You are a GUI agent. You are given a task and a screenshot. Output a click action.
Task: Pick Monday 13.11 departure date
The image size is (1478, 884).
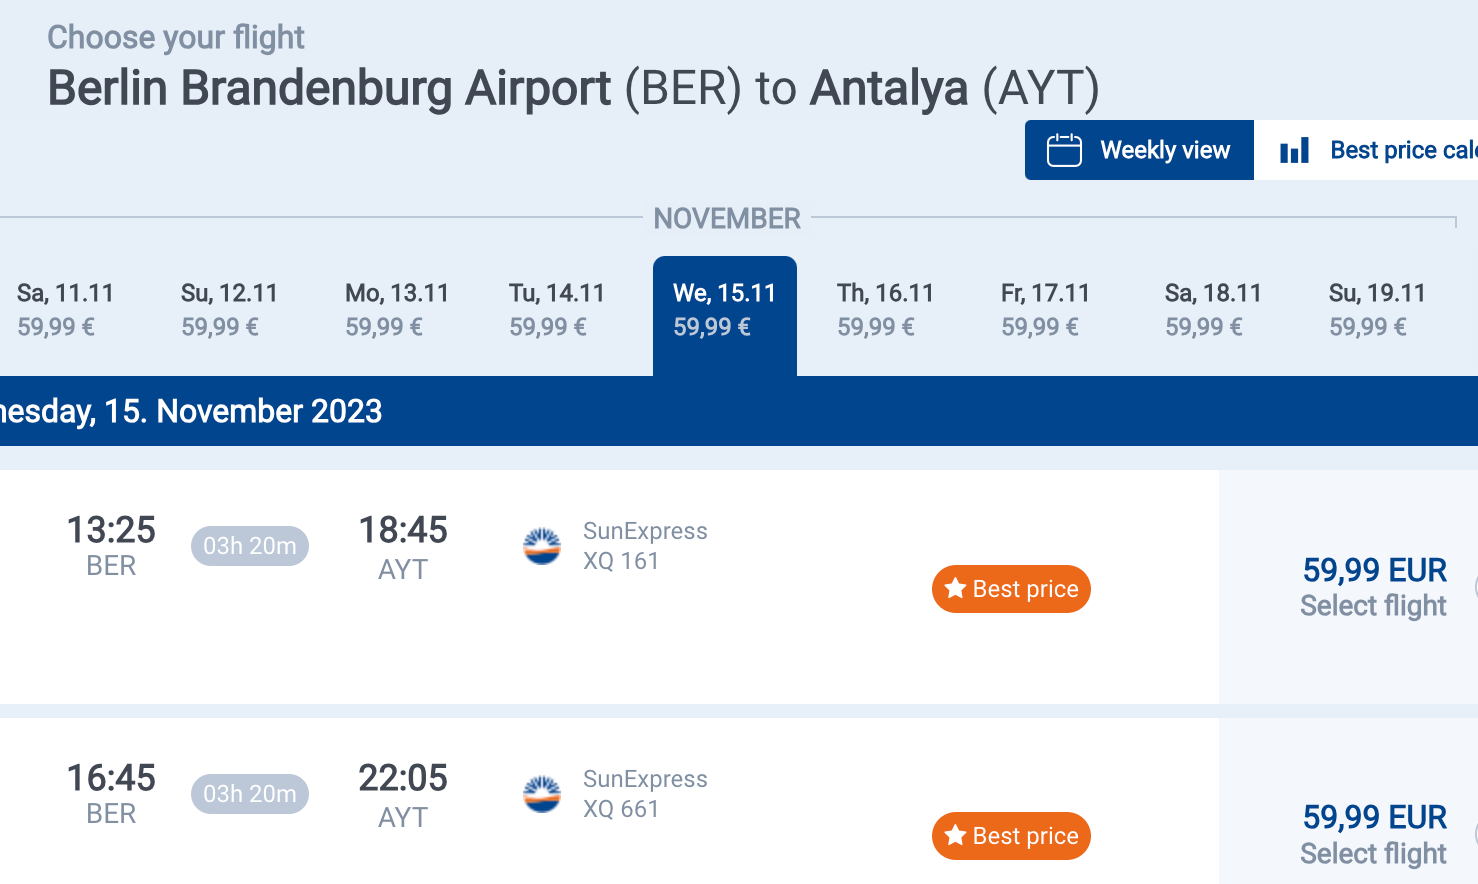coord(396,309)
